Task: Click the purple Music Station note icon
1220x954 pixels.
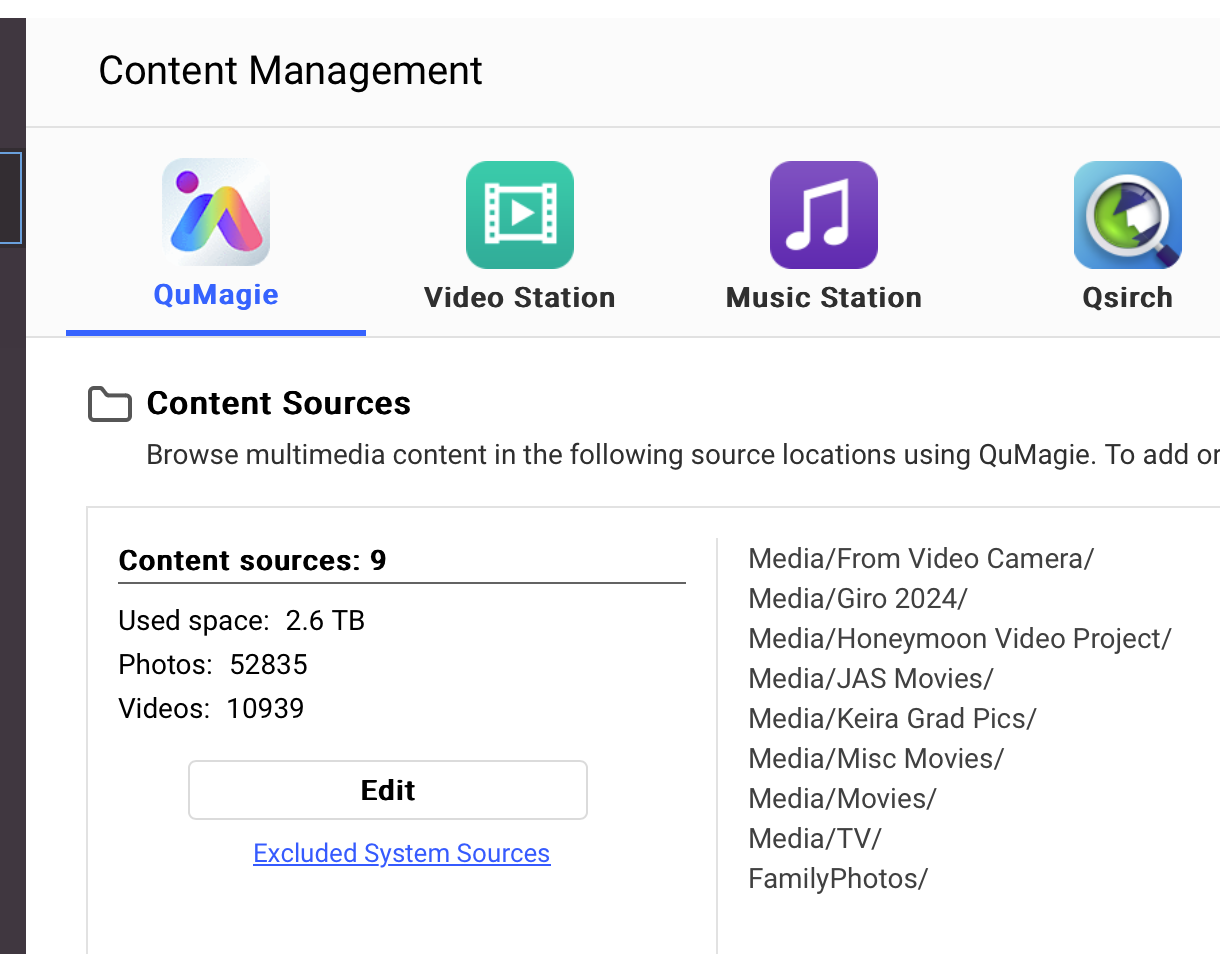Action: tap(823, 214)
